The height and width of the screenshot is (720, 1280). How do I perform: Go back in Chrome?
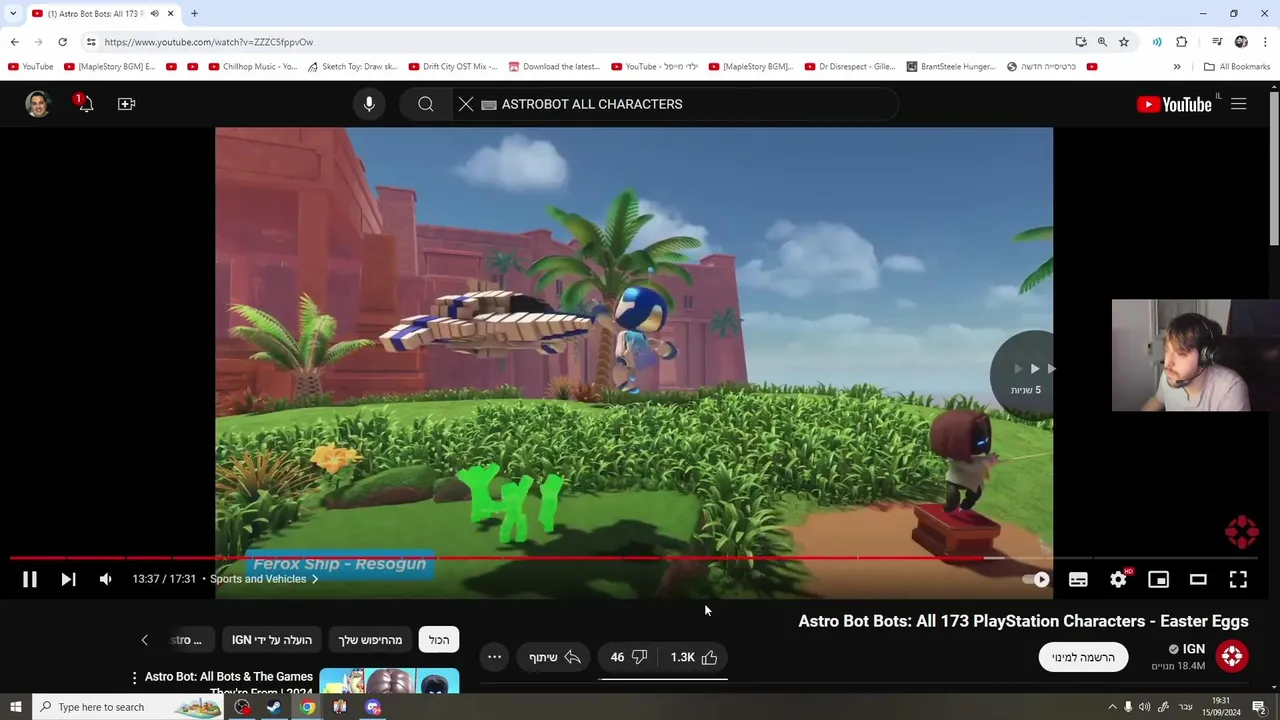click(x=14, y=42)
